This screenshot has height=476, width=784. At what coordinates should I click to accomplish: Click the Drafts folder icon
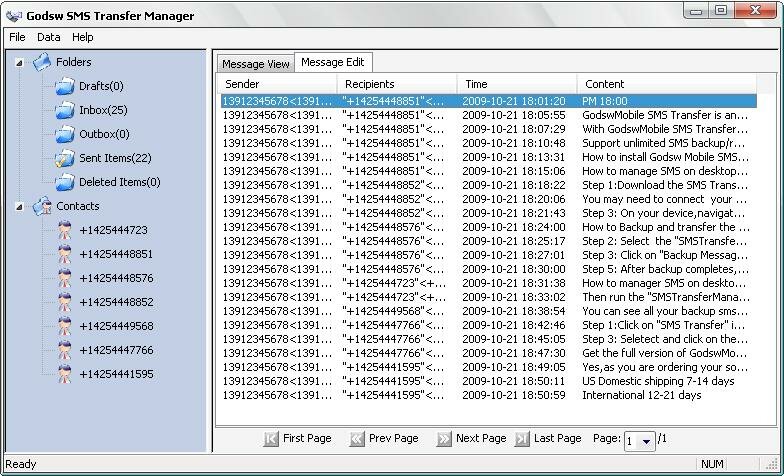(65, 86)
